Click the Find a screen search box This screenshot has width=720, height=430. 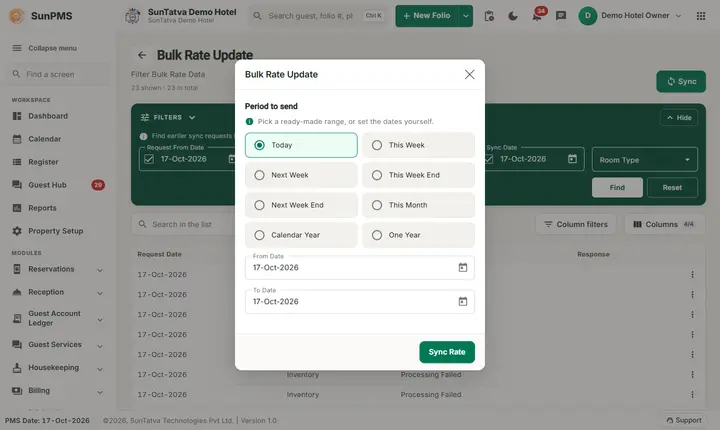click(x=57, y=74)
